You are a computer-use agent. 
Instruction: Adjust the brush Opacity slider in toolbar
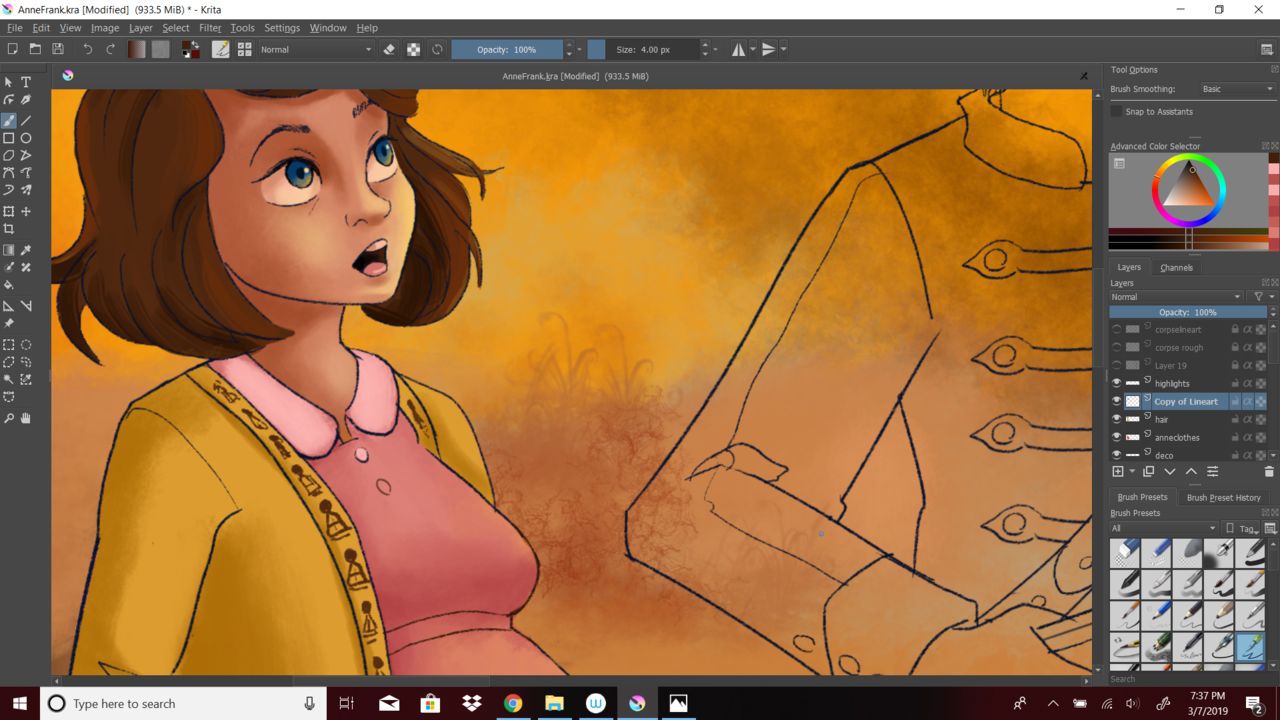tap(507, 49)
